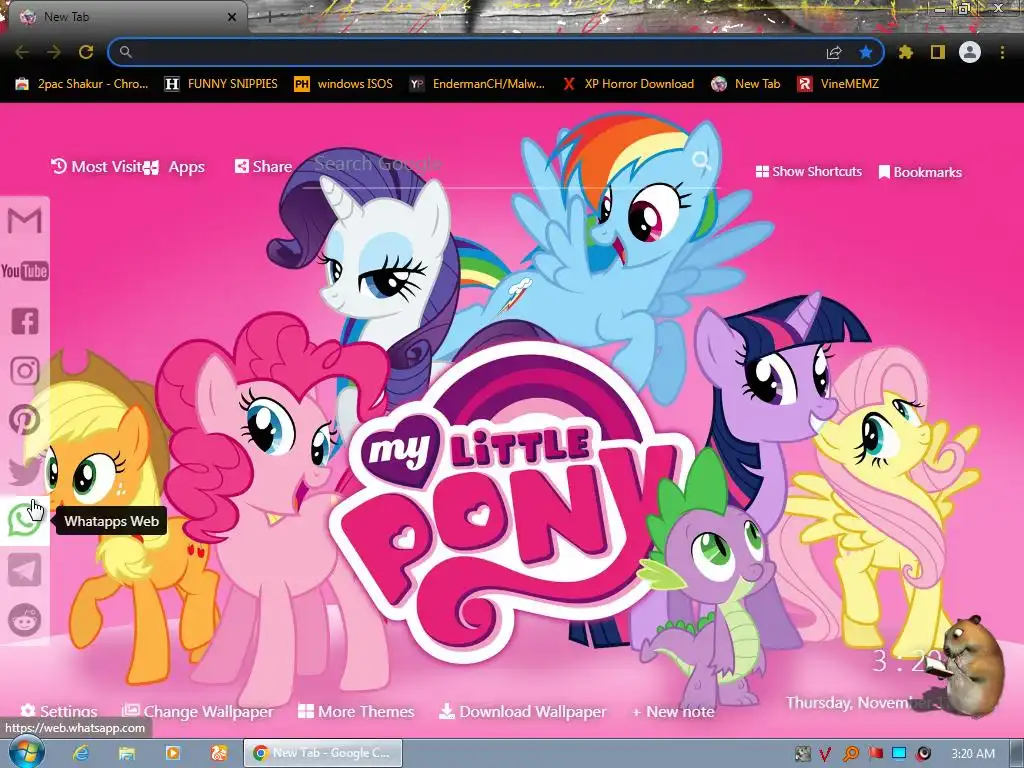Open the browser side panel
Screen dimensions: 1024x768
point(938,52)
